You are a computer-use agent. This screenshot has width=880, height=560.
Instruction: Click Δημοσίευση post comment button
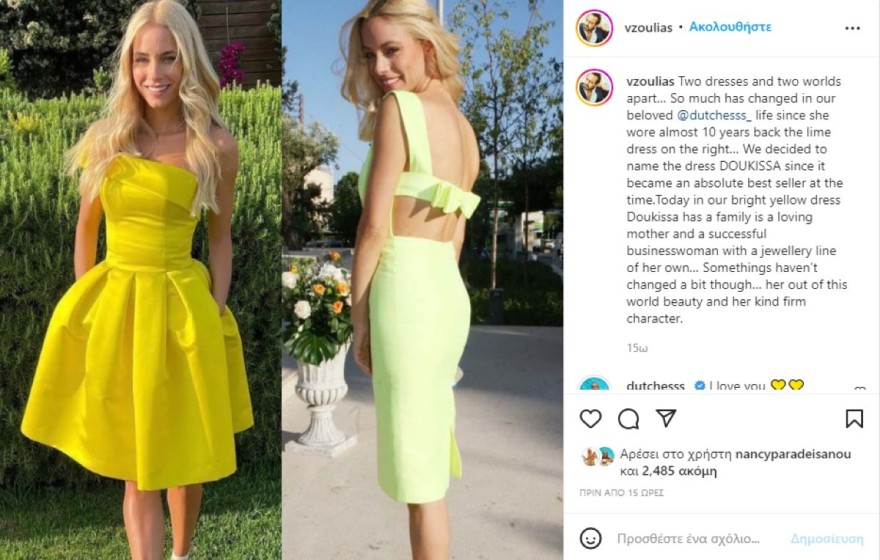click(x=827, y=539)
